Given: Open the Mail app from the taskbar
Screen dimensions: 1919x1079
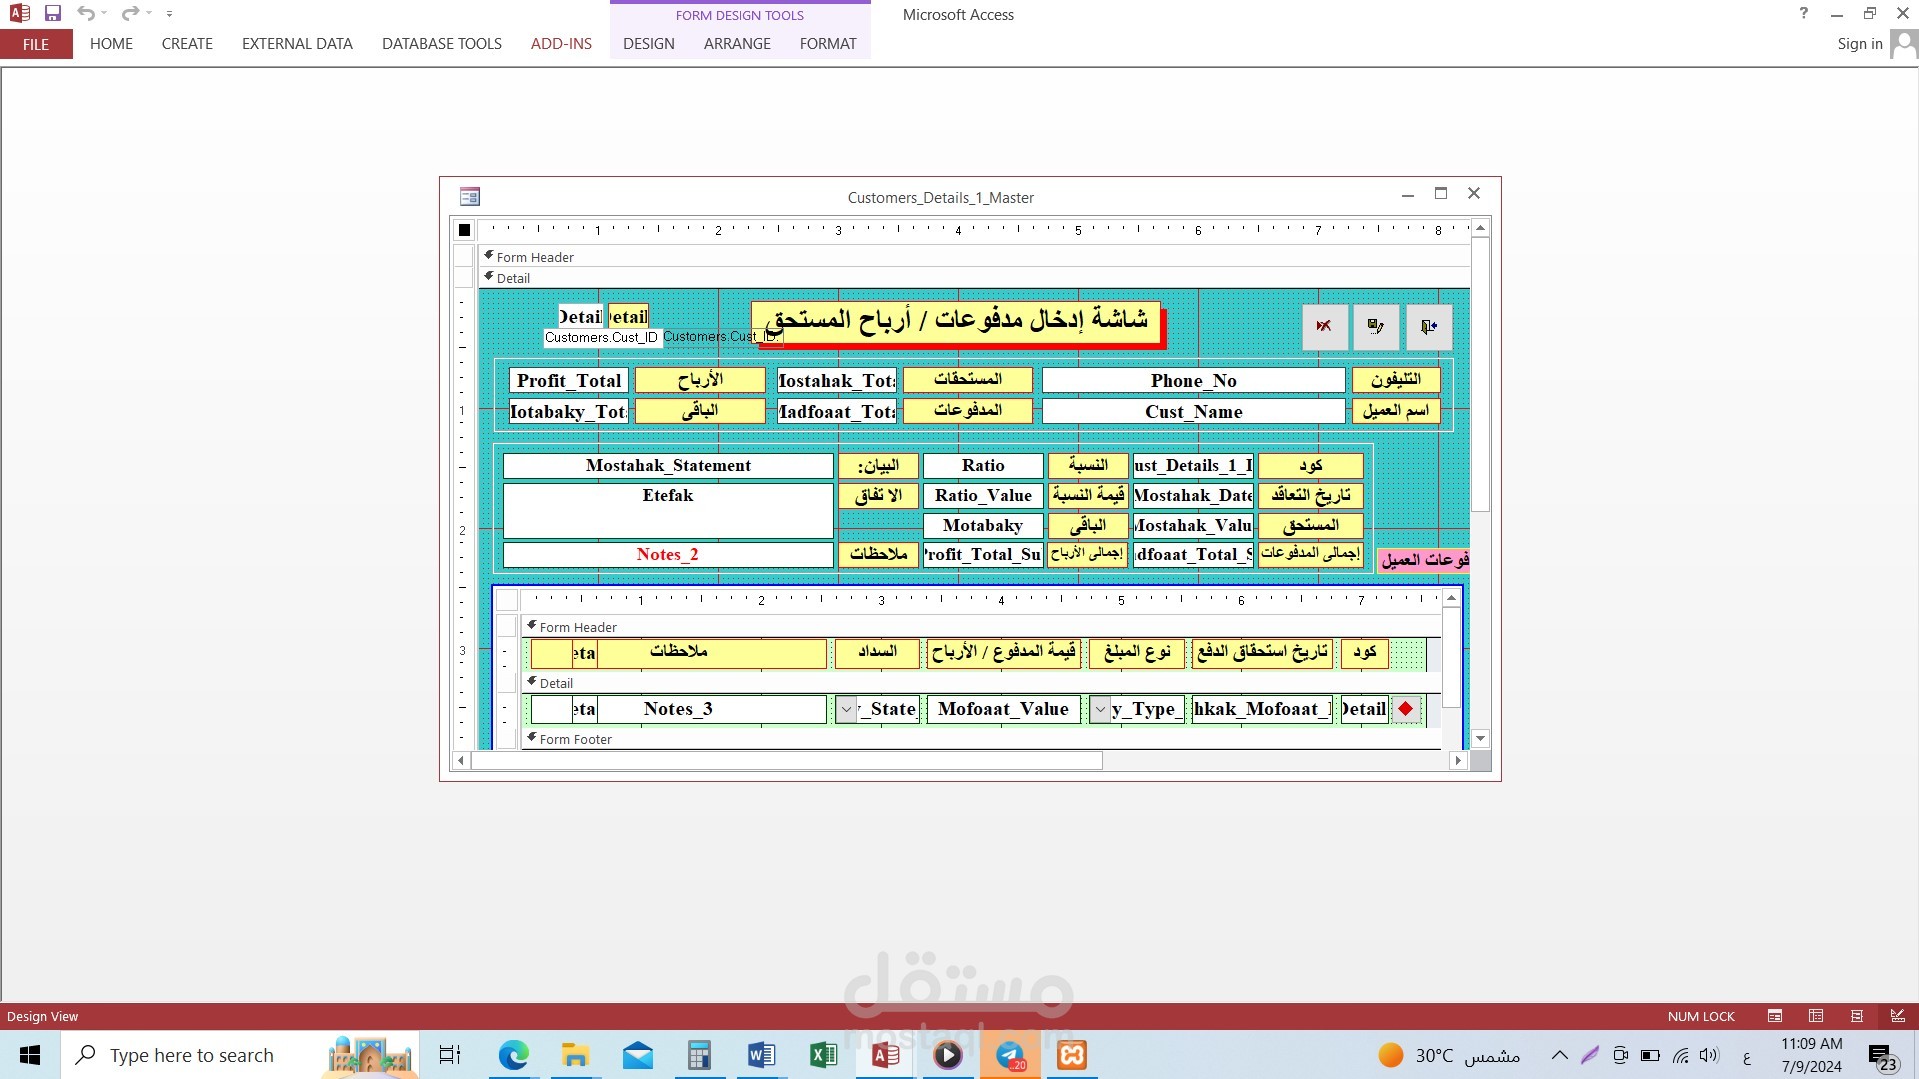Looking at the screenshot, I should pyautogui.click(x=637, y=1055).
